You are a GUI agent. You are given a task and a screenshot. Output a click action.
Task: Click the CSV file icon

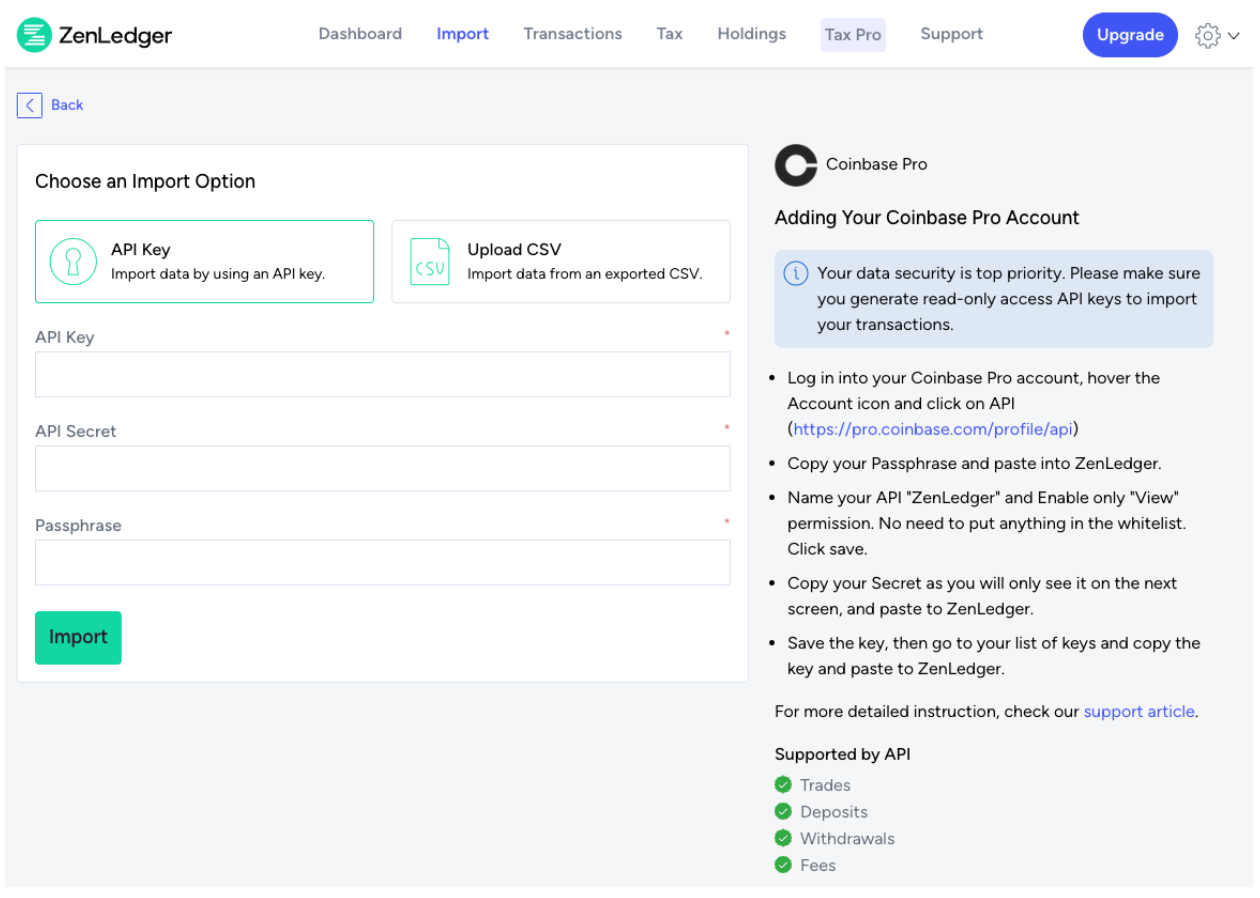click(430, 262)
